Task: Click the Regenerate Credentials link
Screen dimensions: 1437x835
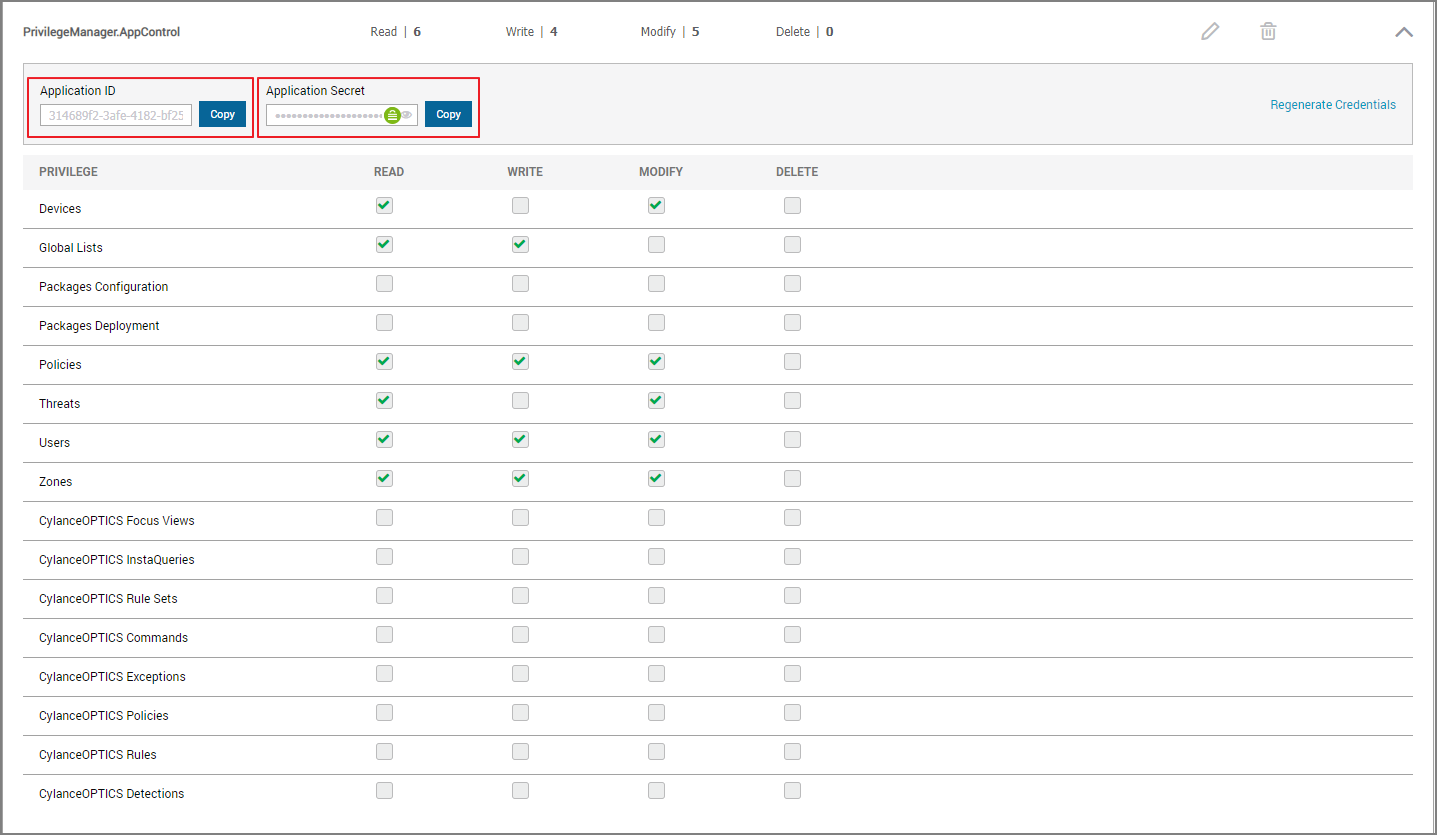Action: (x=1332, y=105)
